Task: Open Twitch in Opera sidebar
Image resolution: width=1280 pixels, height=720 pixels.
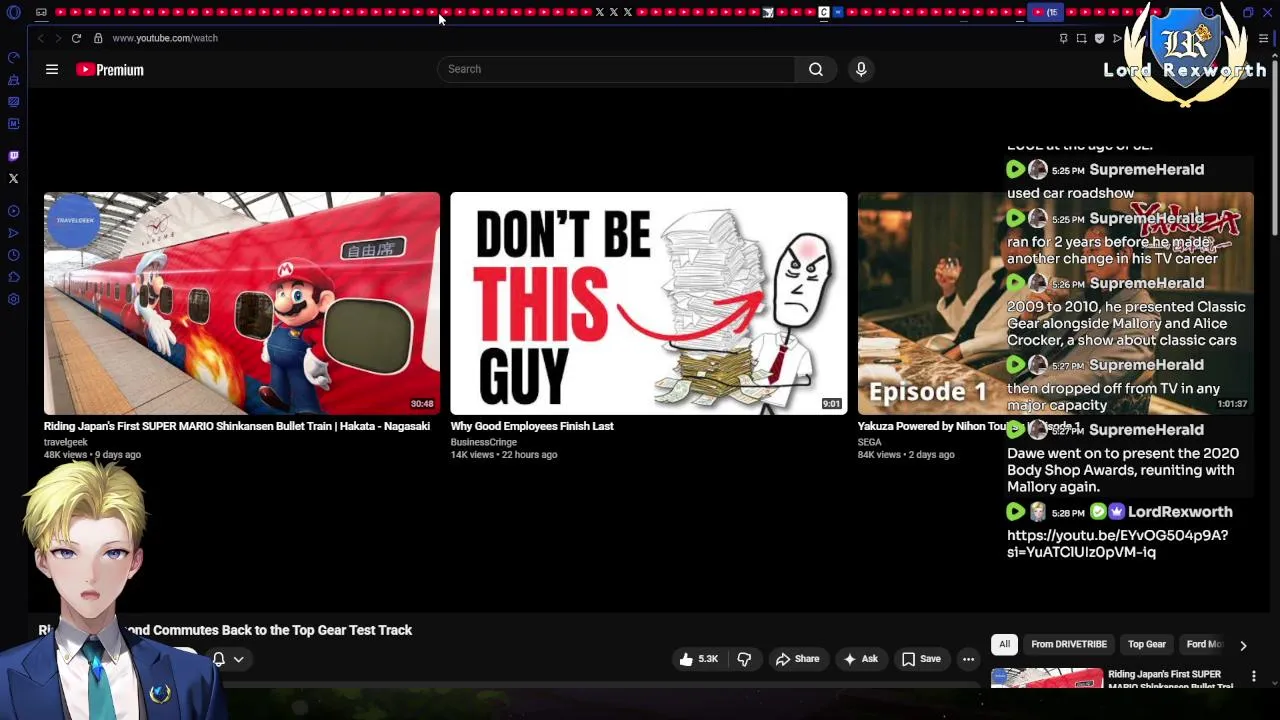Action: (13, 156)
